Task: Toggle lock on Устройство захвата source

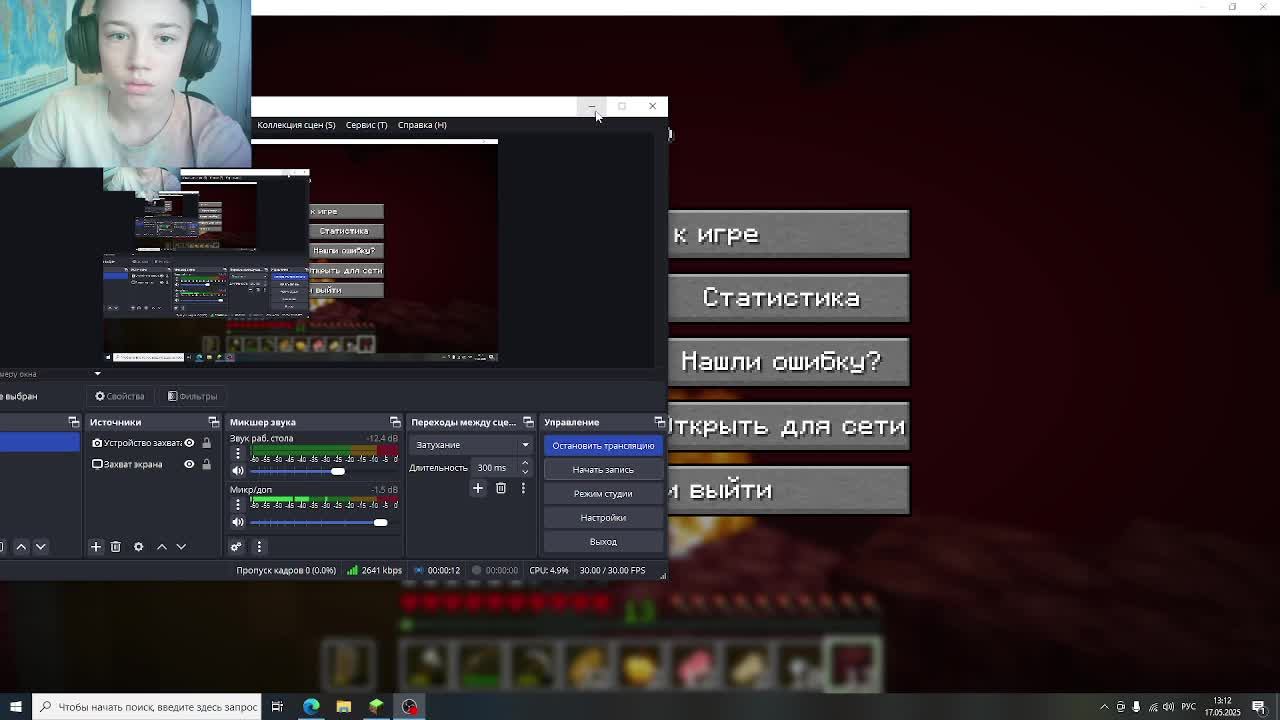Action: pos(207,443)
